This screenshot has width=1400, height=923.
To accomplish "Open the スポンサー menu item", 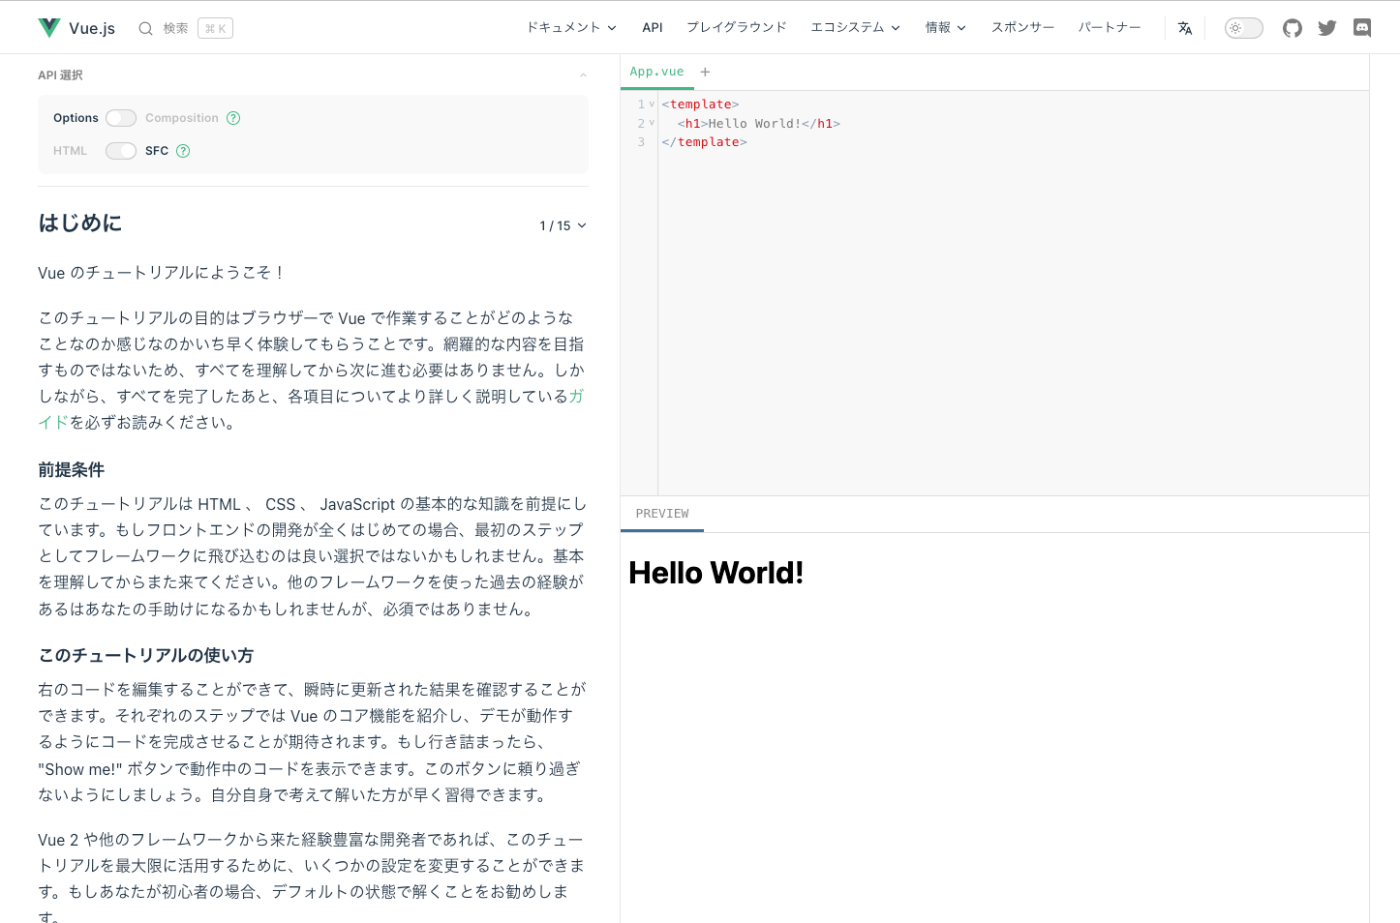I will [x=1022, y=27].
